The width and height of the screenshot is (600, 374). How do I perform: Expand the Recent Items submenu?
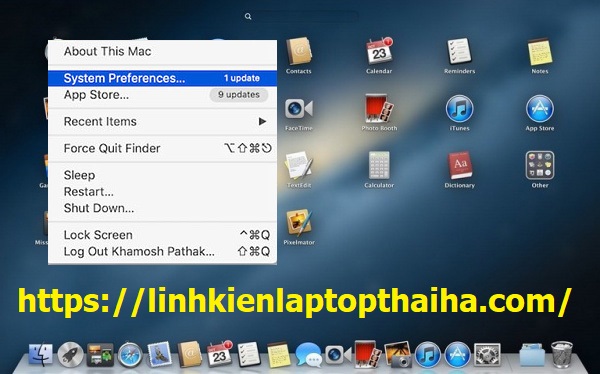click(162, 121)
